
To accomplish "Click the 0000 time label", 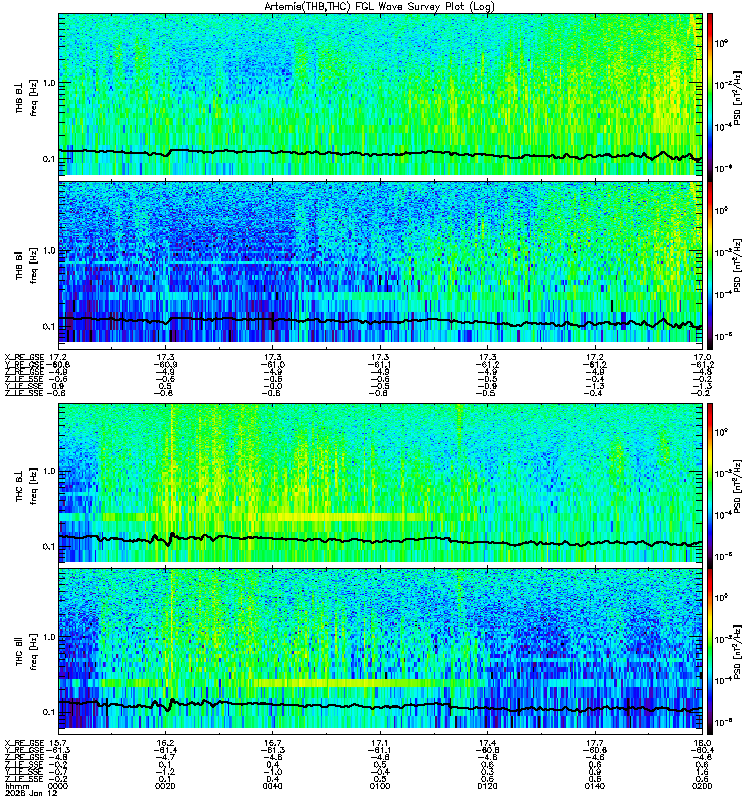I will click(x=58, y=786).
